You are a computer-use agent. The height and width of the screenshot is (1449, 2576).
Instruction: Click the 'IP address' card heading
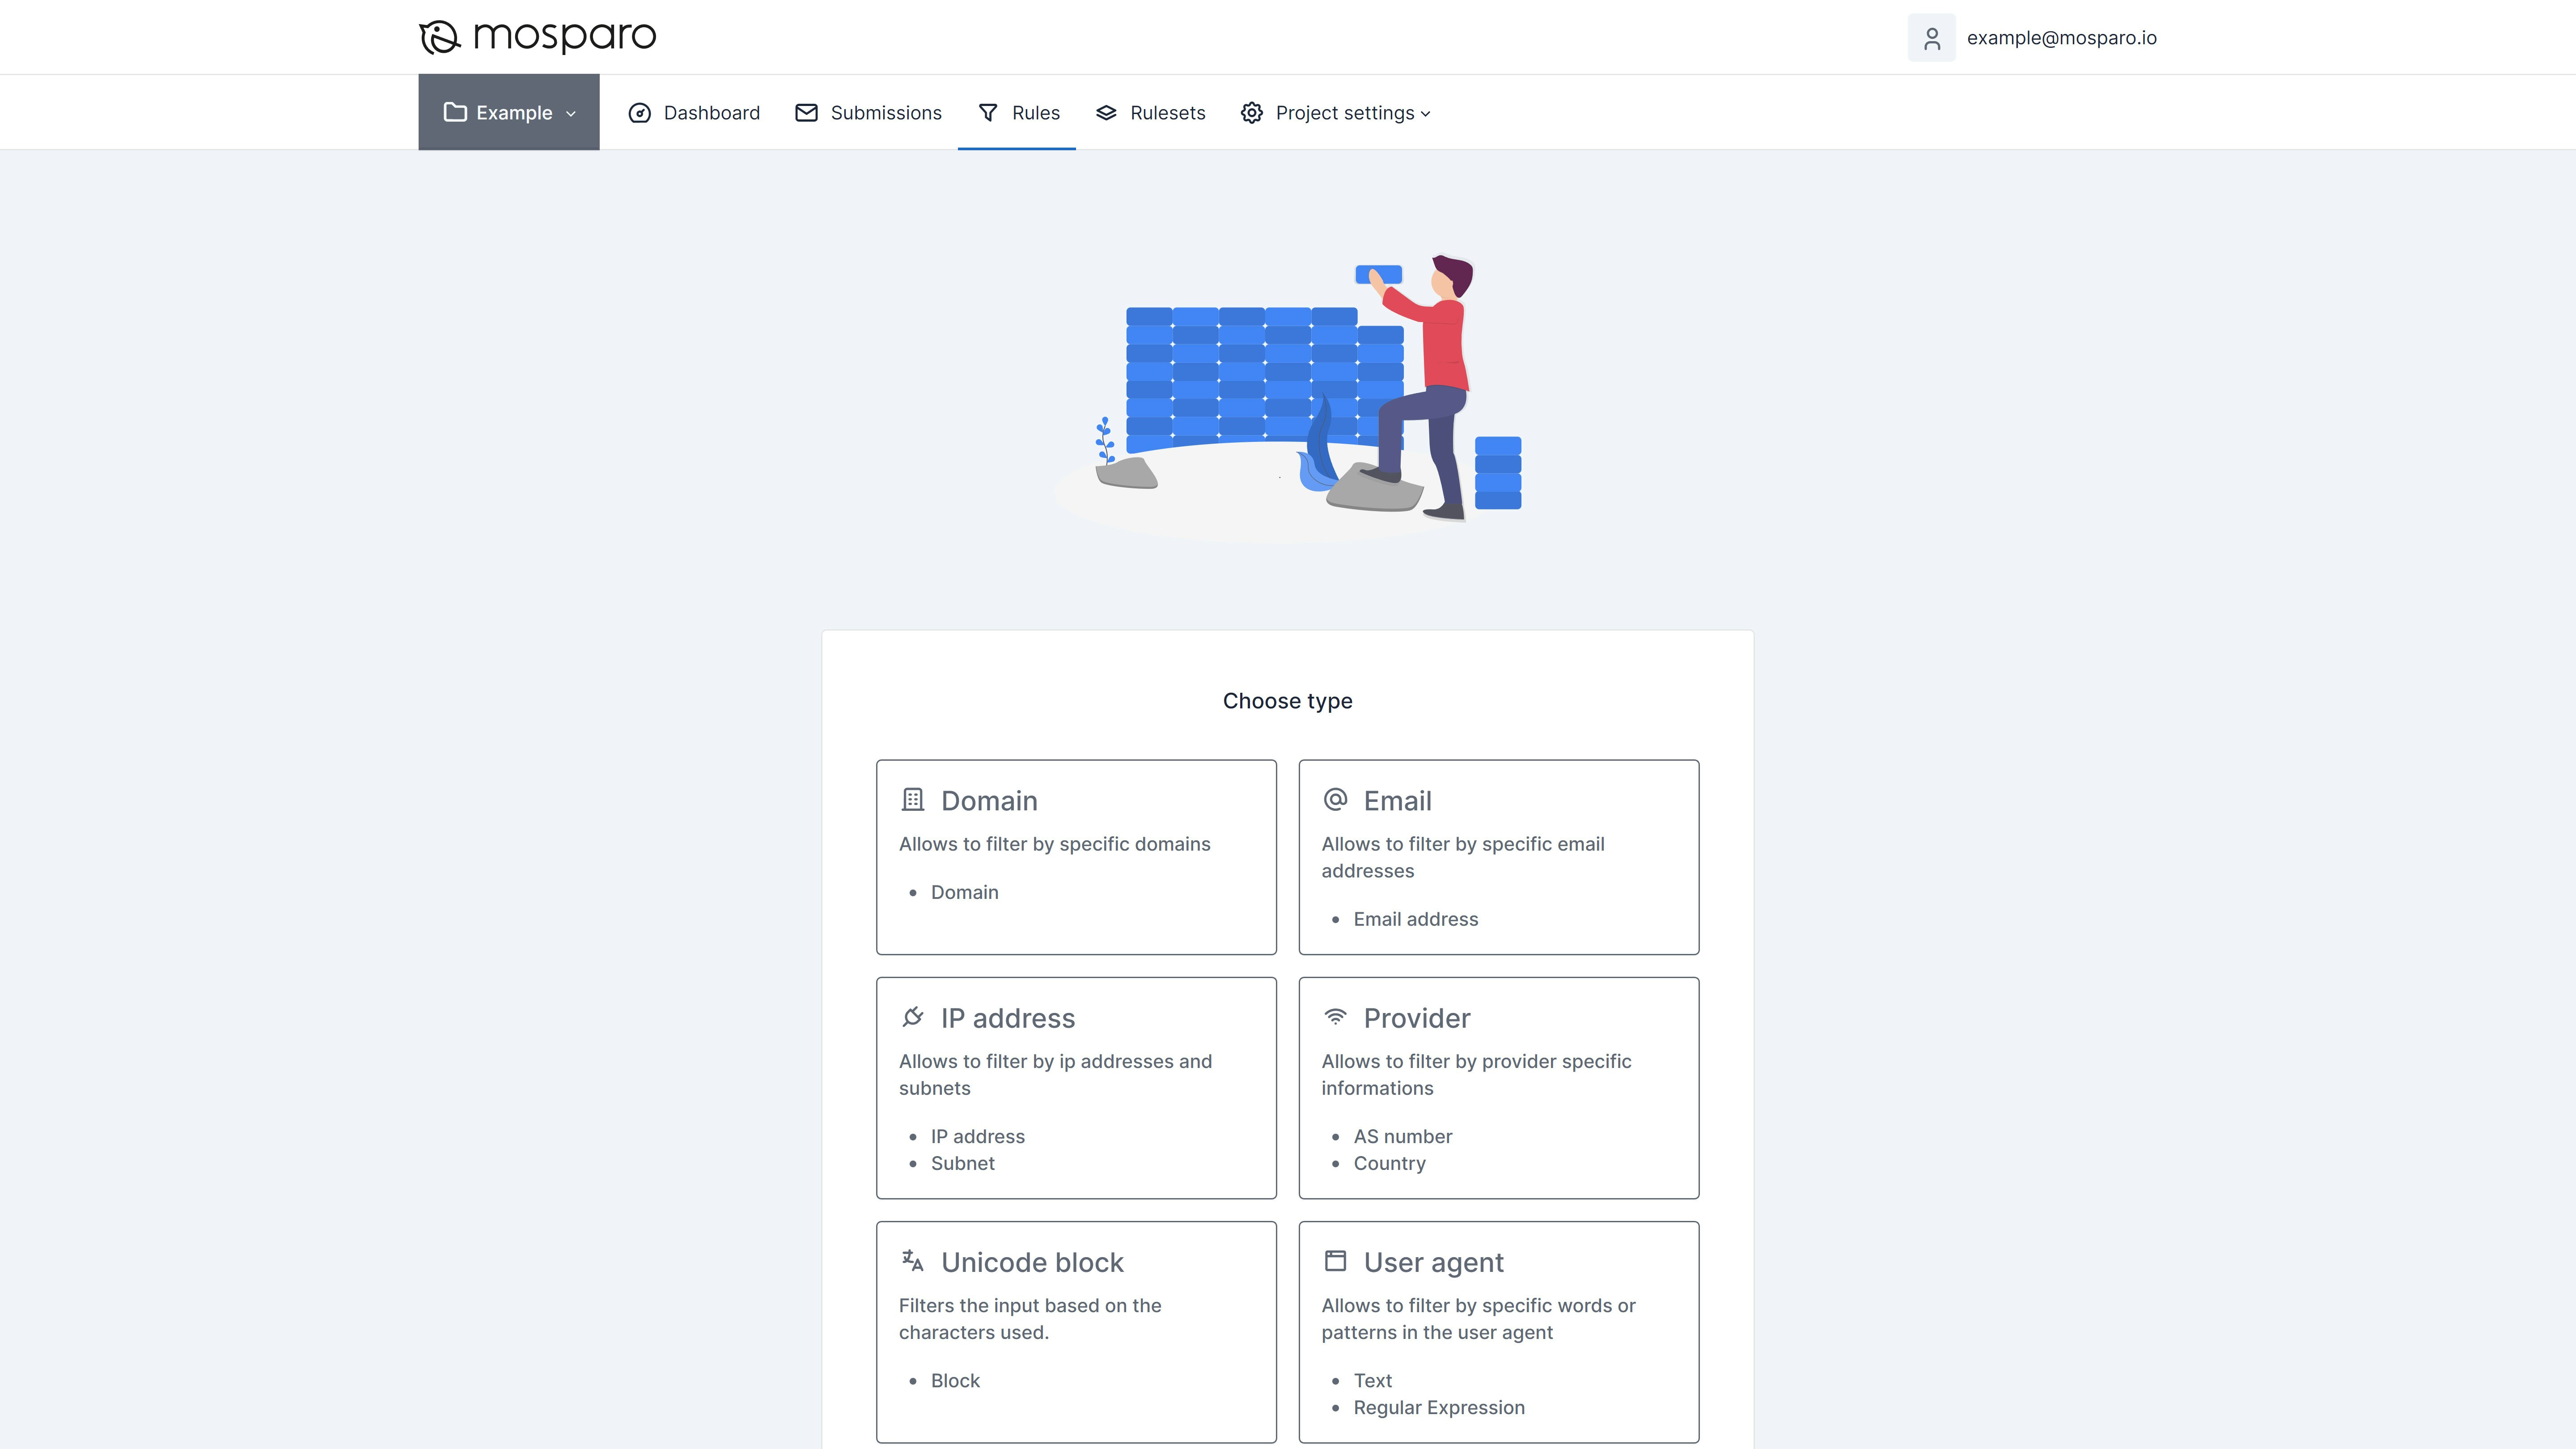(x=1007, y=1017)
